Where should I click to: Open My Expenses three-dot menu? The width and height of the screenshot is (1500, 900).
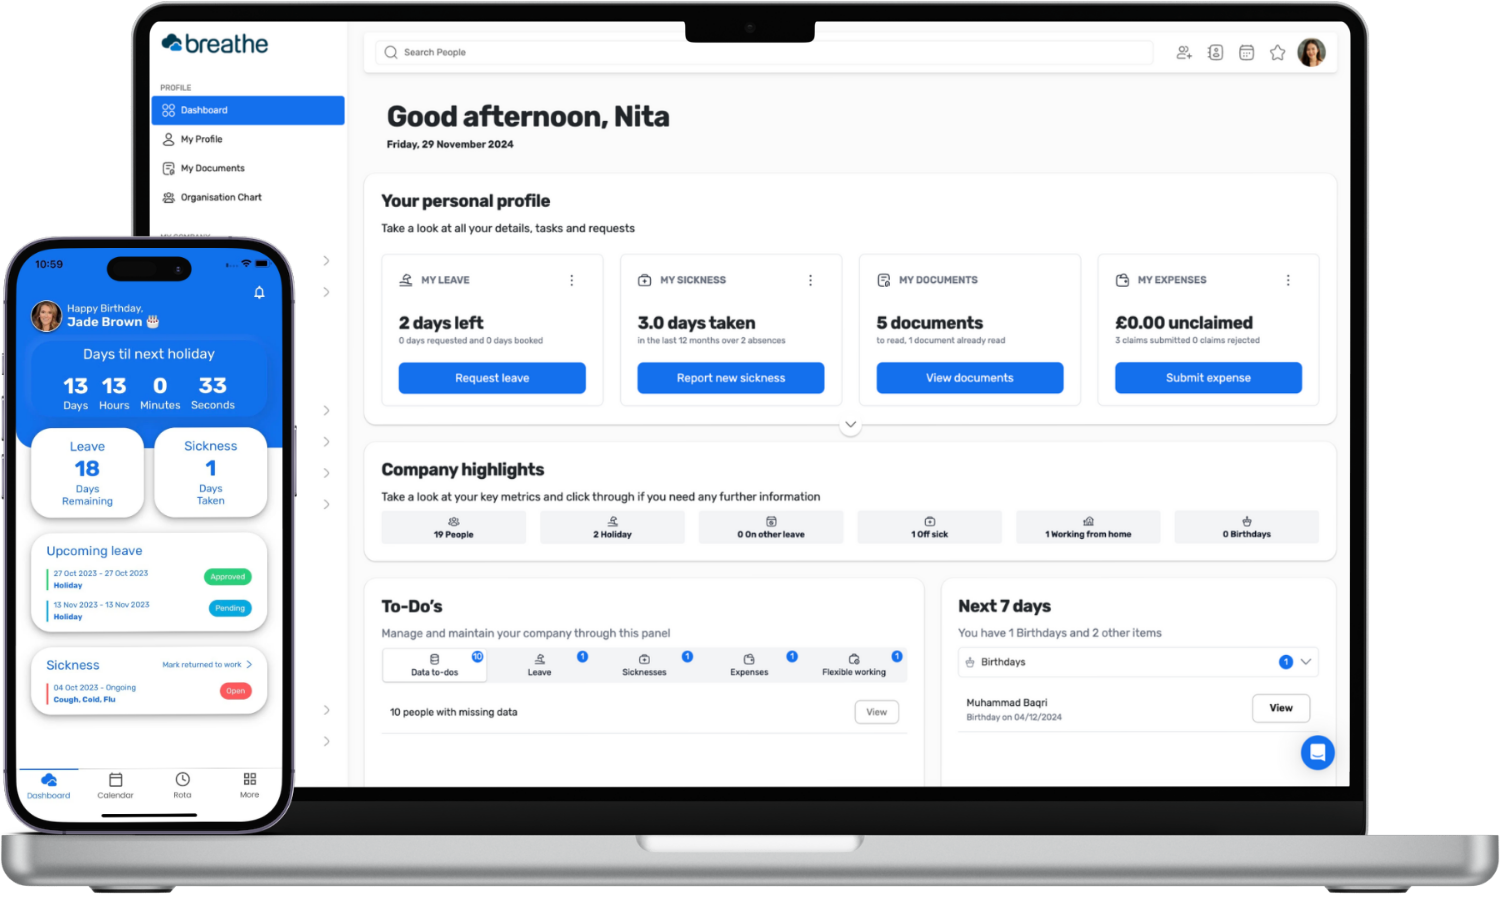point(1288,281)
